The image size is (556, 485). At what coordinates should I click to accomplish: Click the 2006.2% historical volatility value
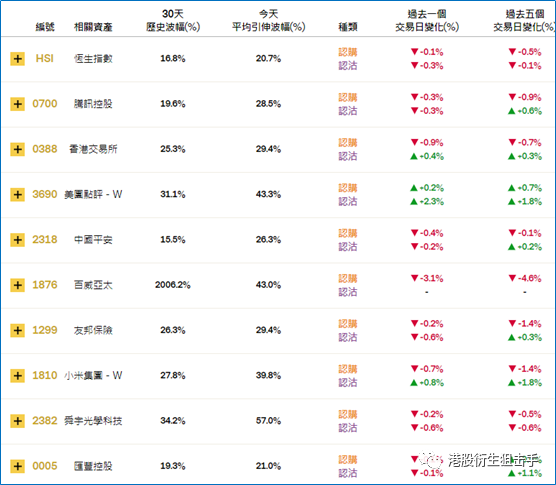(173, 285)
